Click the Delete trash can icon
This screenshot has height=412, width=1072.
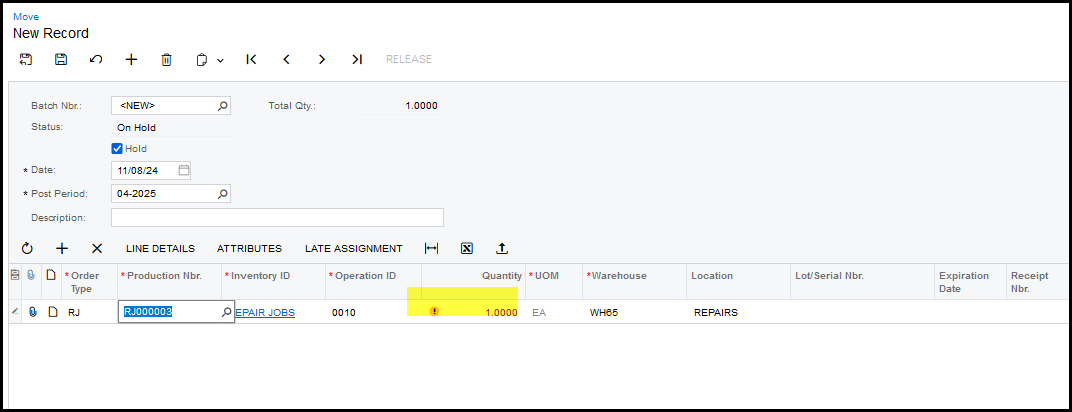[166, 59]
